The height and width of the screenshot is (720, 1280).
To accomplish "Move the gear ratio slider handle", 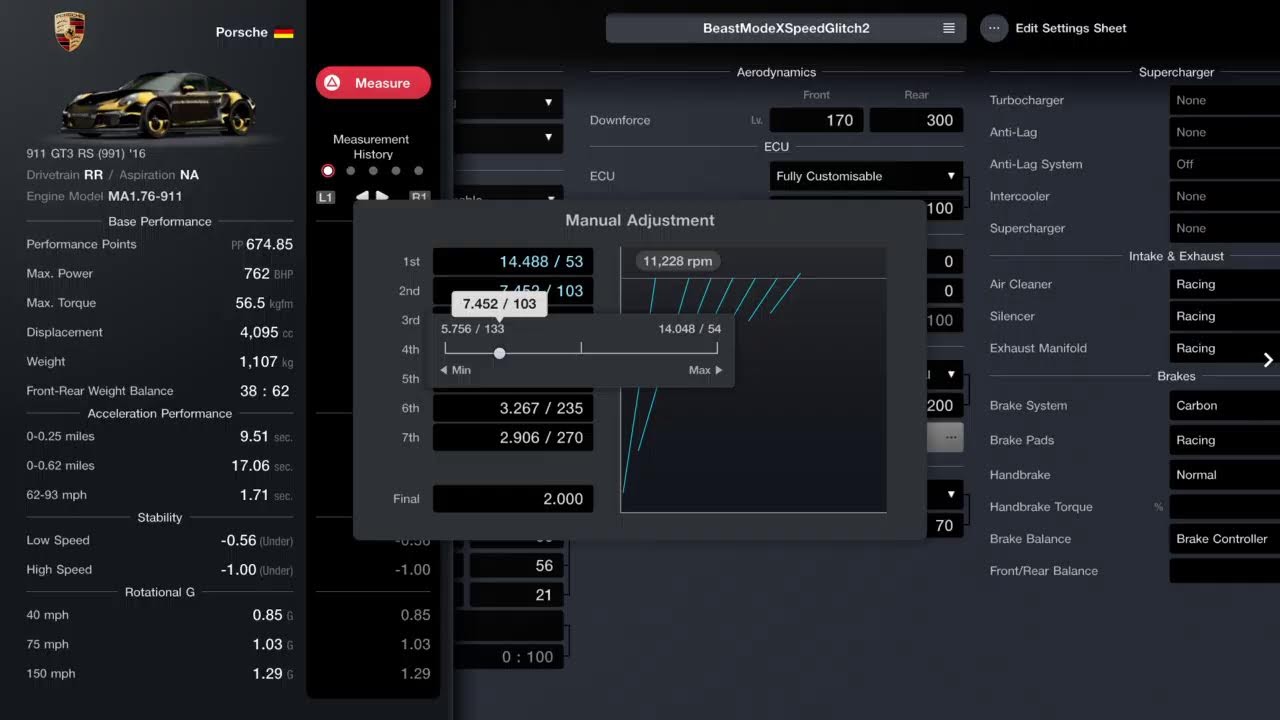I will (x=499, y=353).
